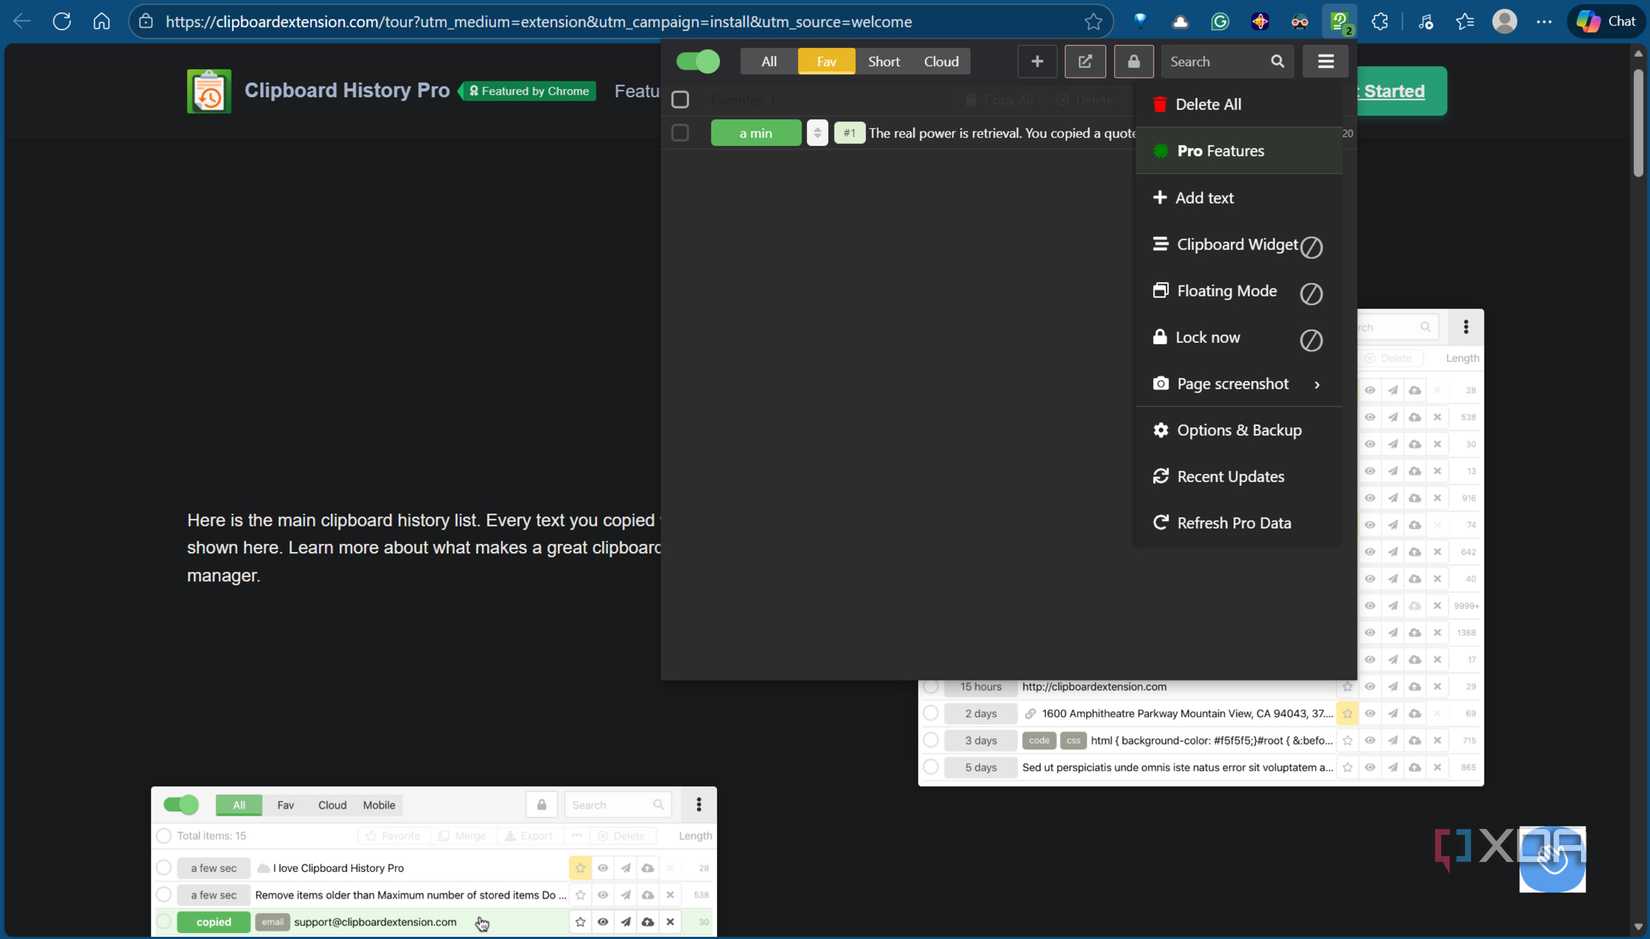The image size is (1650, 939).
Task: Send the support email item via paper-plane icon
Action: pos(626,922)
